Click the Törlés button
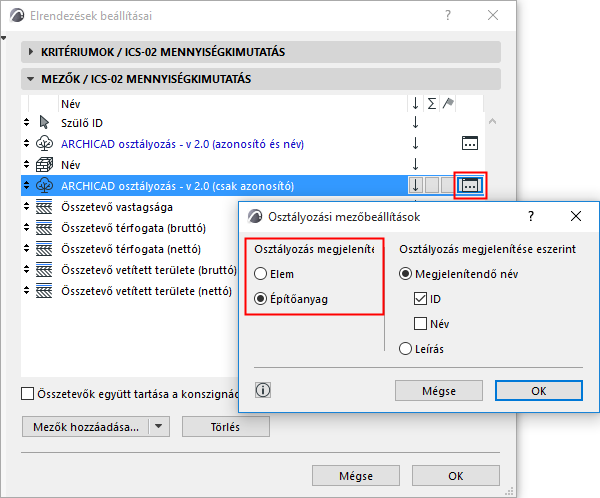The width and height of the screenshot is (600, 498). pyautogui.click(x=226, y=426)
